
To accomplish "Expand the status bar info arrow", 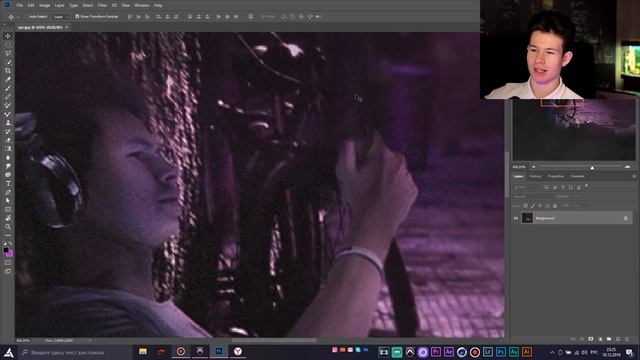I will coord(90,340).
